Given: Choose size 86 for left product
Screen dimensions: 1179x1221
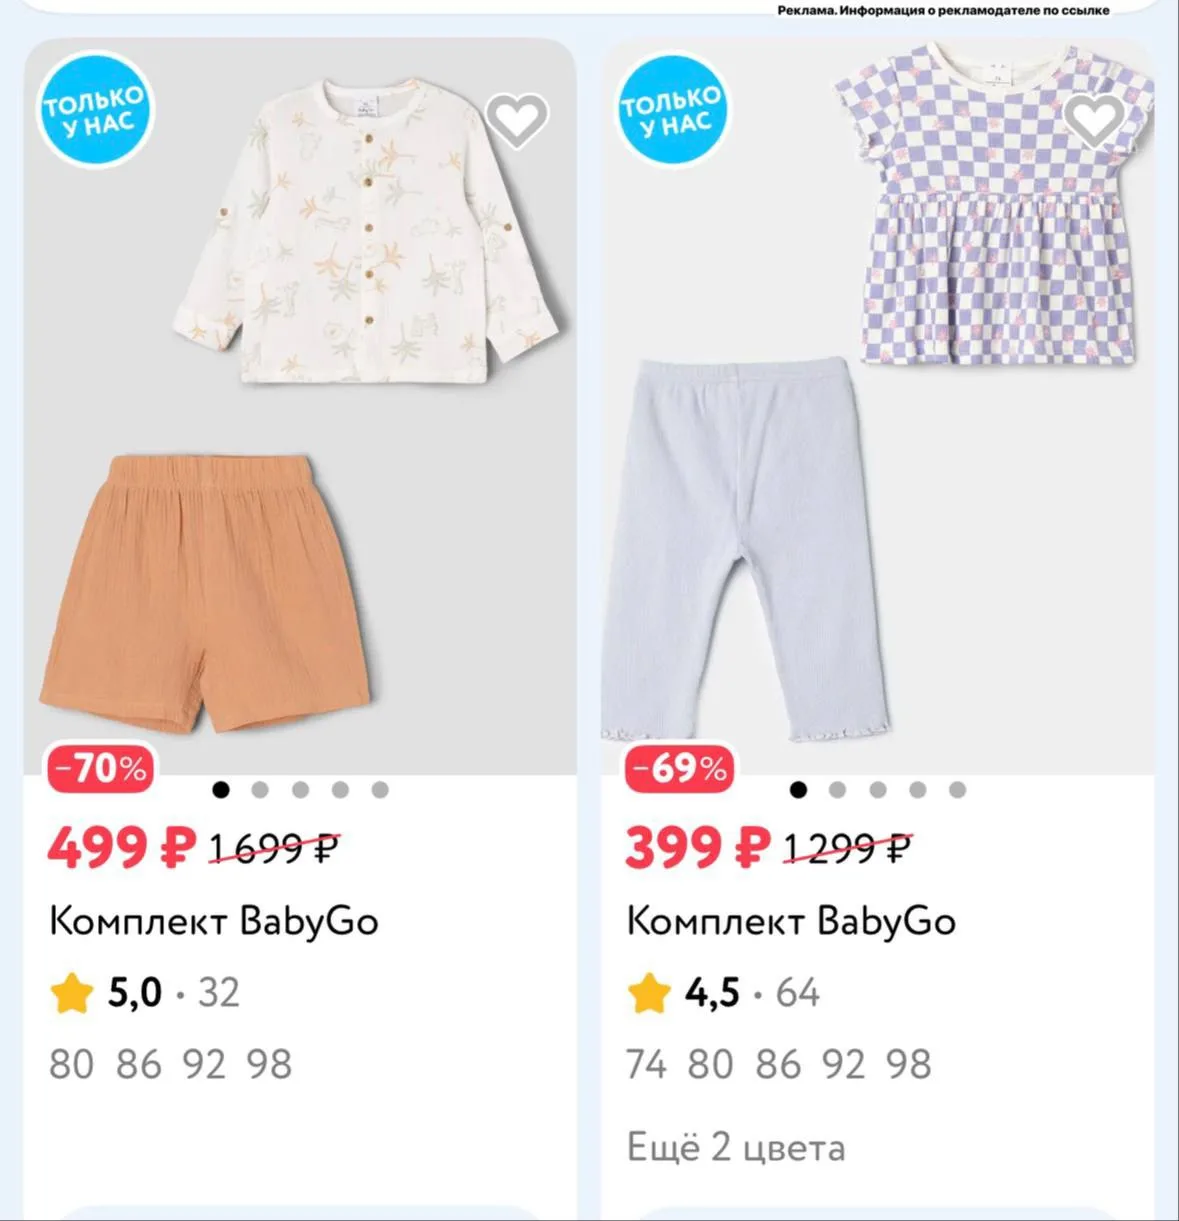Looking at the screenshot, I should tap(139, 1064).
